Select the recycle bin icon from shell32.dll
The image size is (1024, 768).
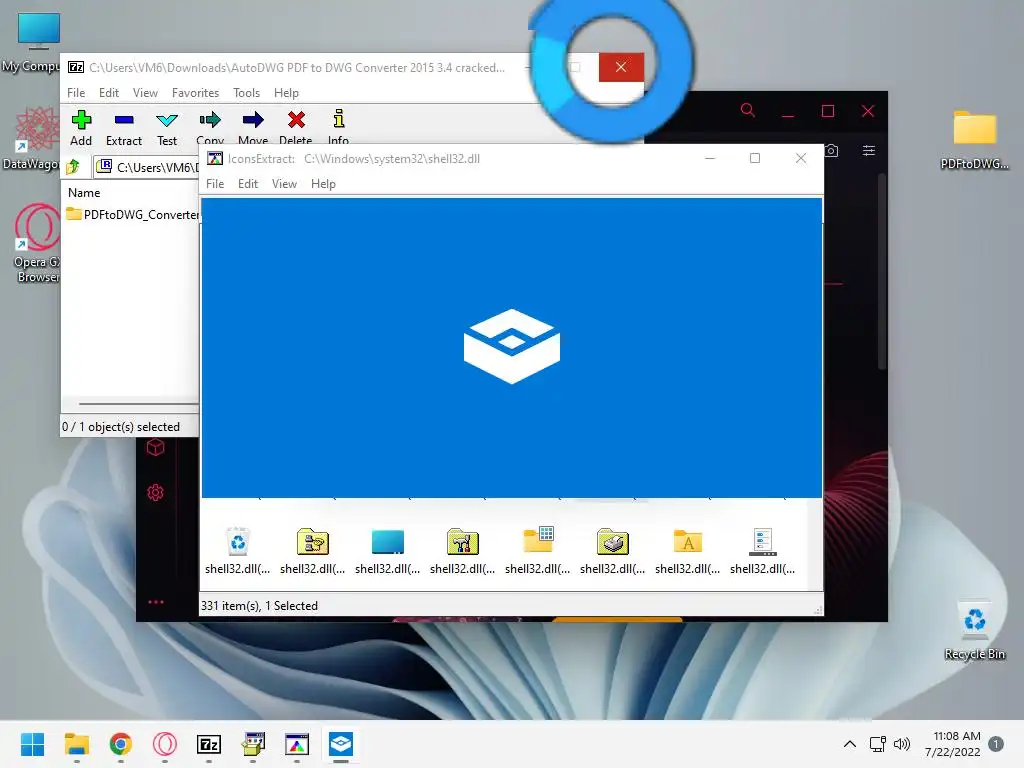(238, 551)
